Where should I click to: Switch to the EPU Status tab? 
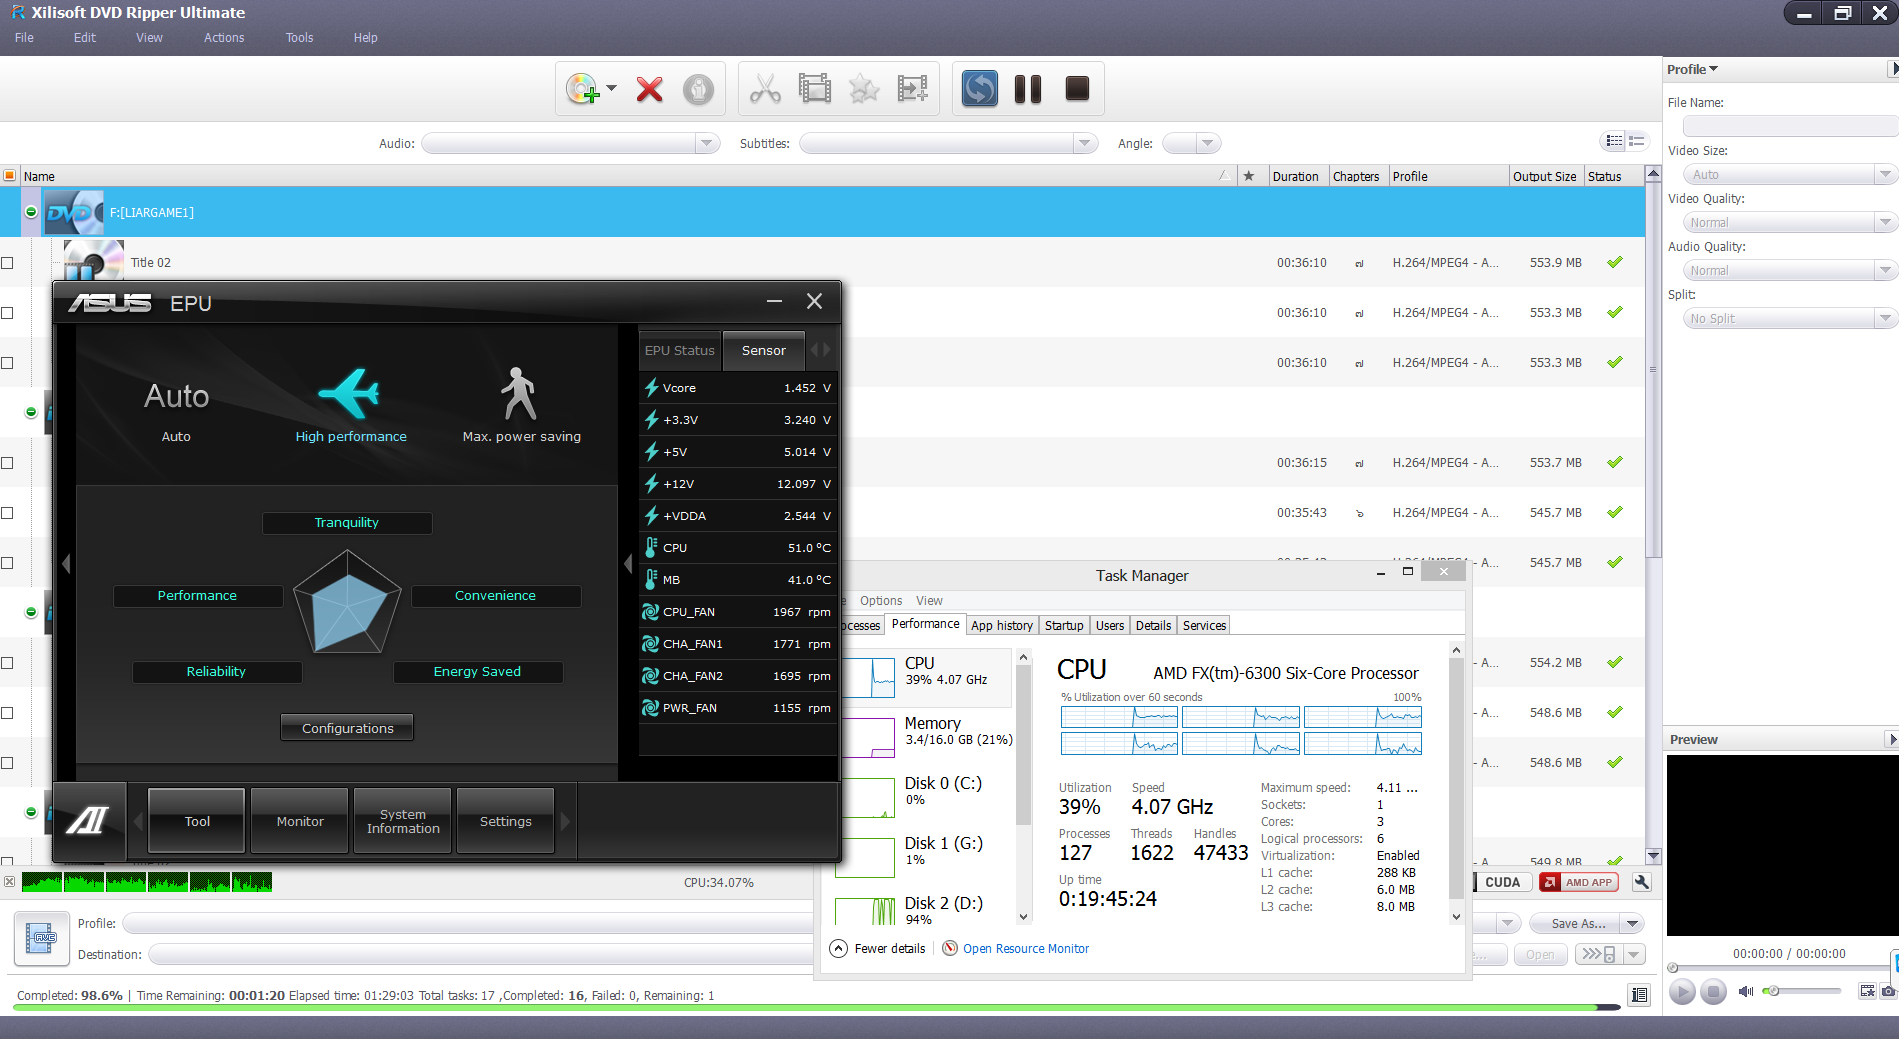[680, 350]
